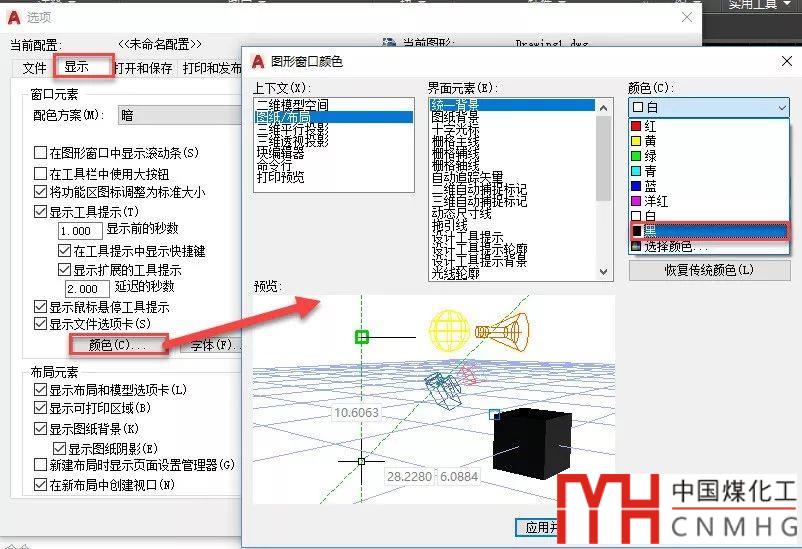Click down arrow of interface element list
The image size is (802, 549).
(604, 272)
